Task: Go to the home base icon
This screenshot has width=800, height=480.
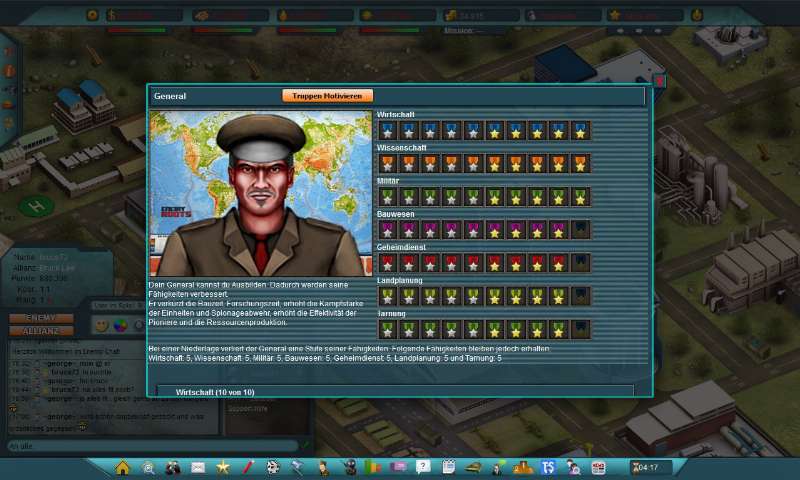Action: [x=122, y=467]
